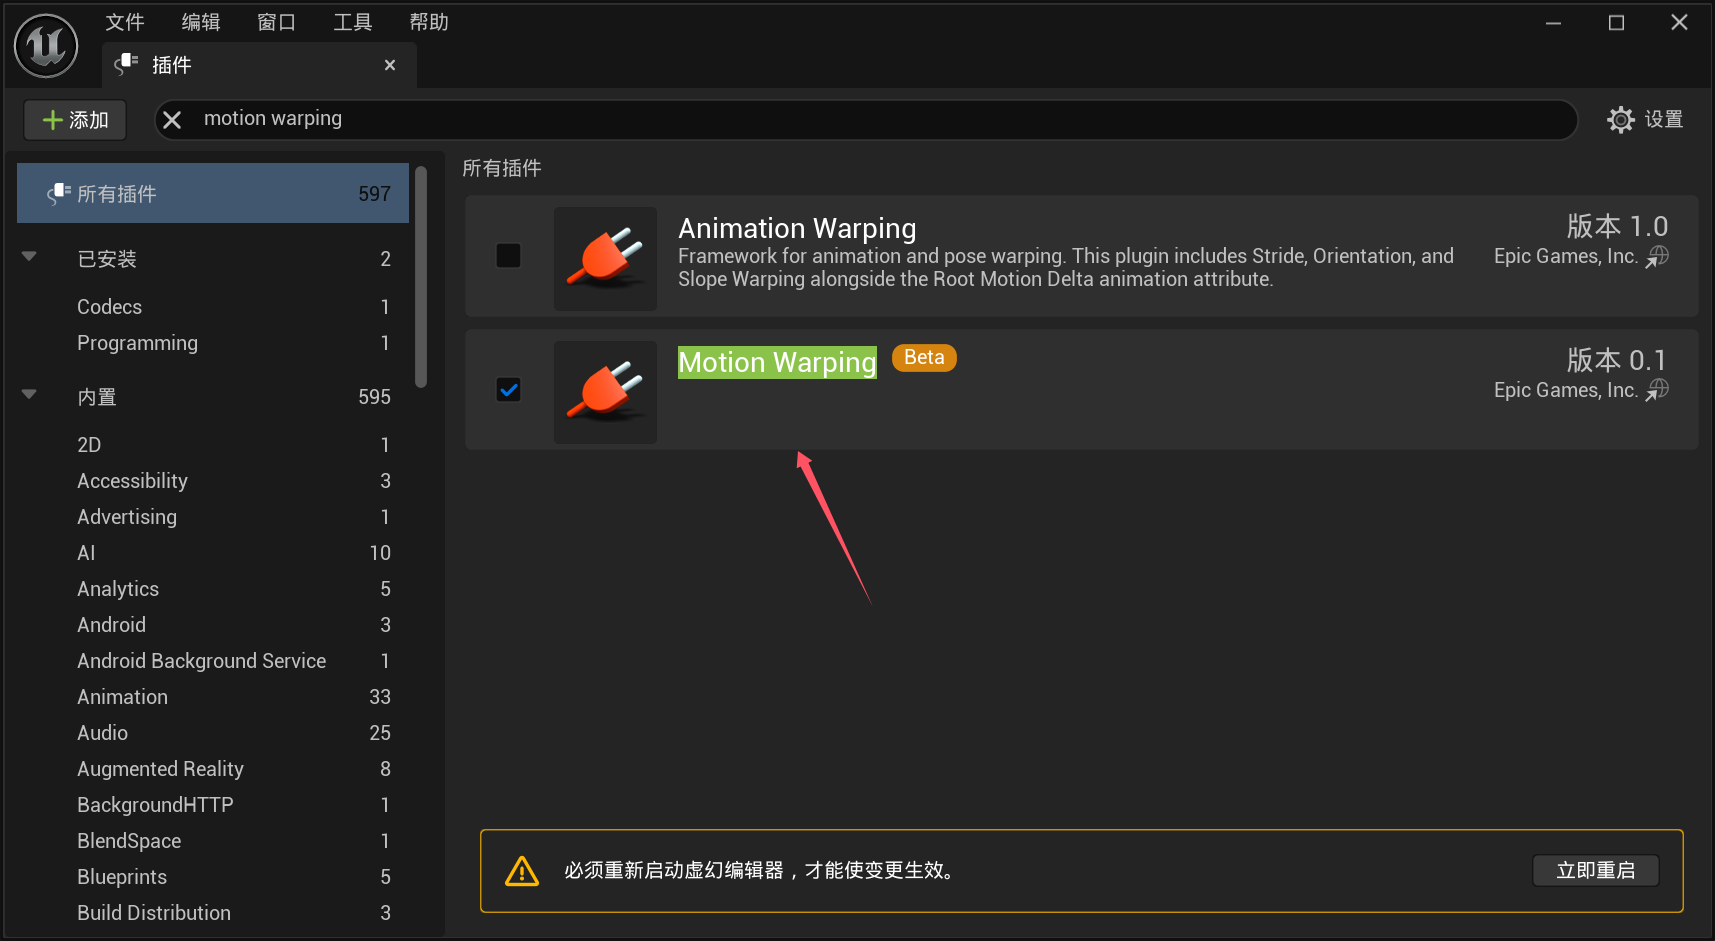Enable the Animation Warping plugin checkbox
1715x941 pixels.
click(508, 256)
